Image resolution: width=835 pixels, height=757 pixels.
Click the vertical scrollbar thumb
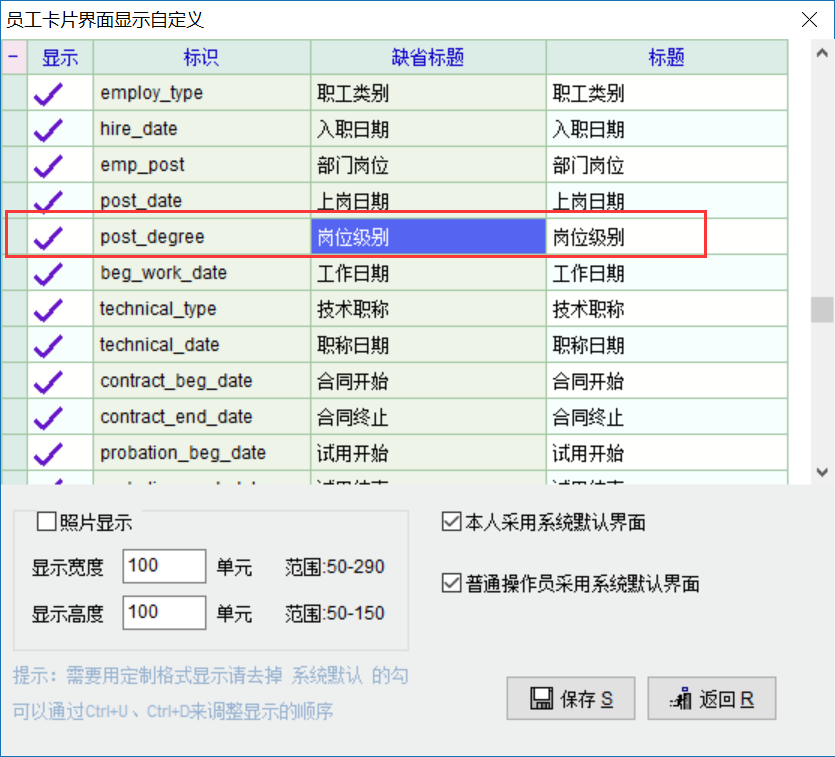tap(822, 310)
